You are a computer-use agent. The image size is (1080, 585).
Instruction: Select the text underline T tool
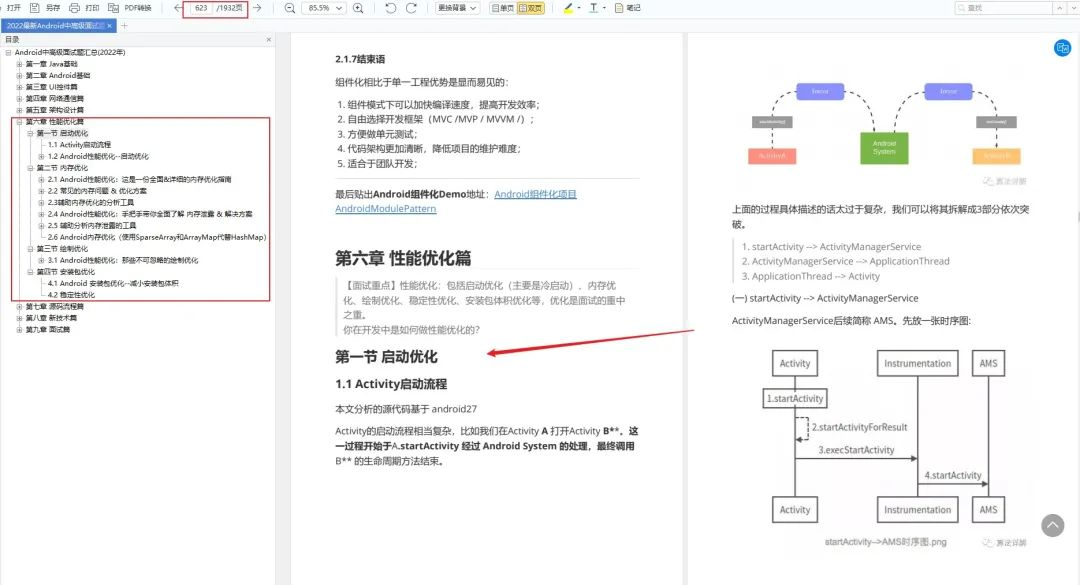coord(593,8)
